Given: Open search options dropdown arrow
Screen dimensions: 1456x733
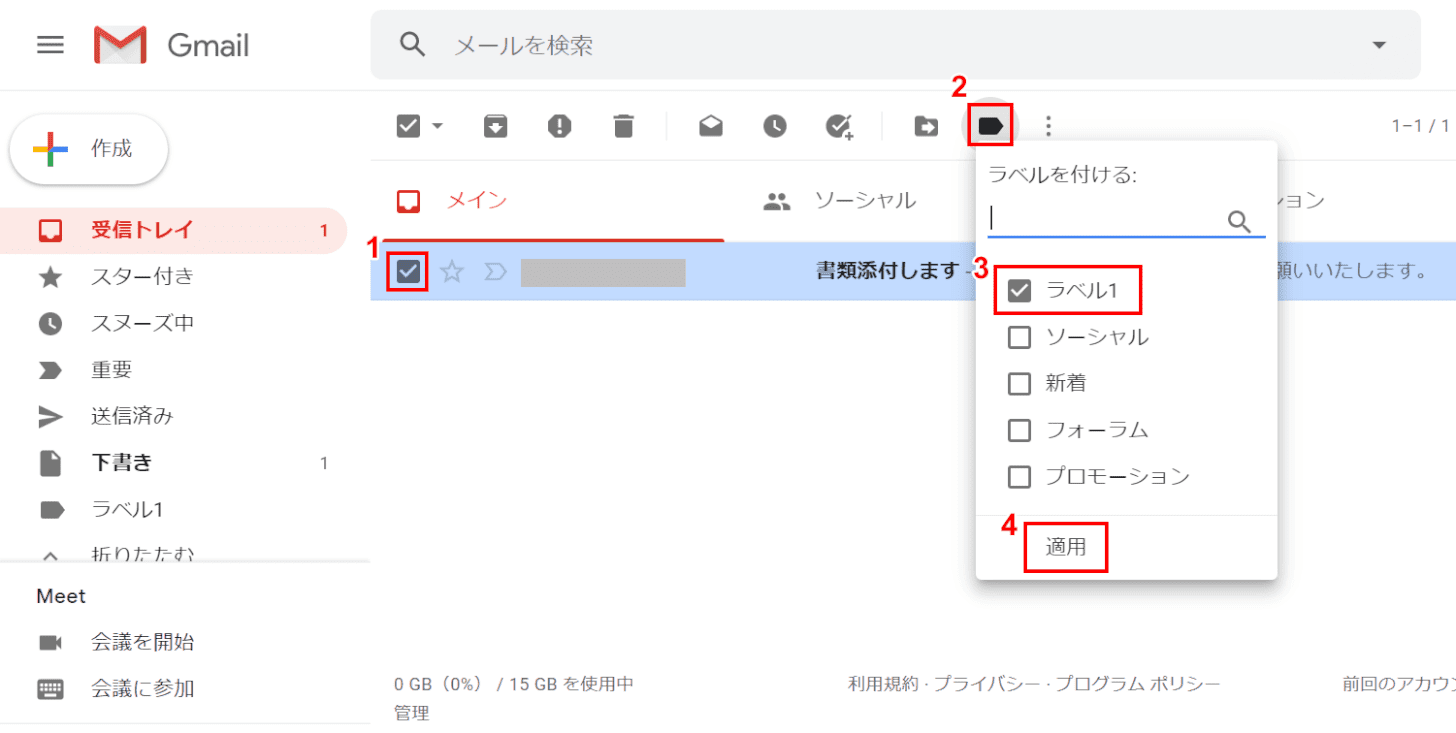Looking at the screenshot, I should coord(1380,45).
